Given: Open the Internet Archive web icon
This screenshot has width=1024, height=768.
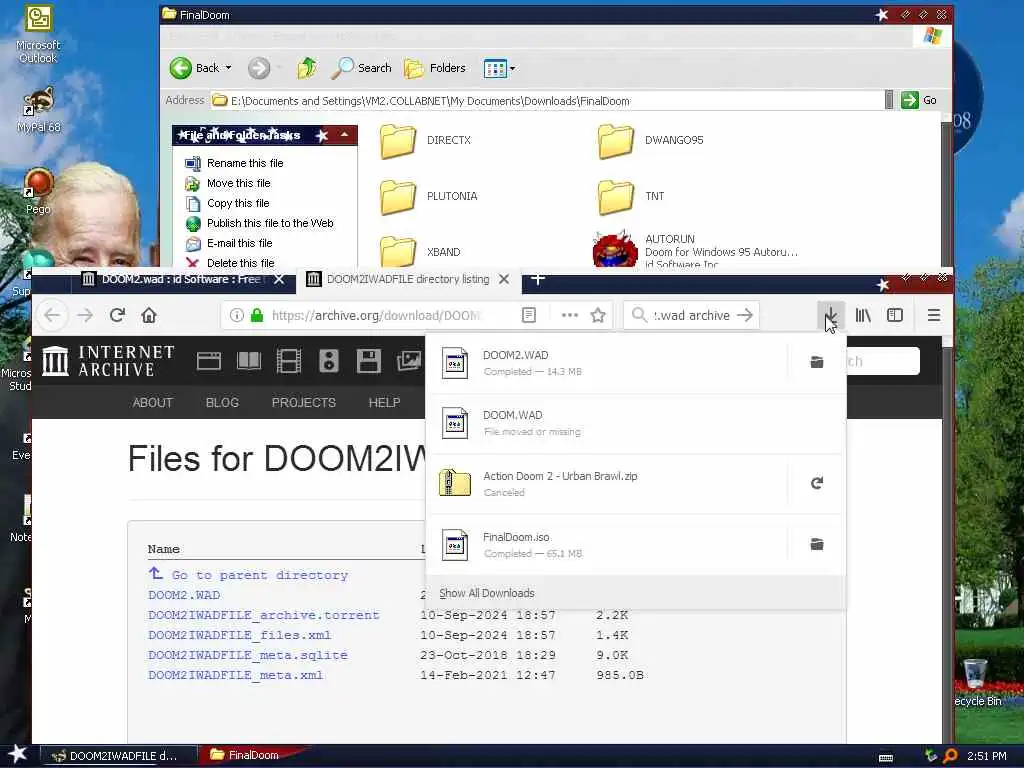Looking at the screenshot, I should tap(209, 360).
